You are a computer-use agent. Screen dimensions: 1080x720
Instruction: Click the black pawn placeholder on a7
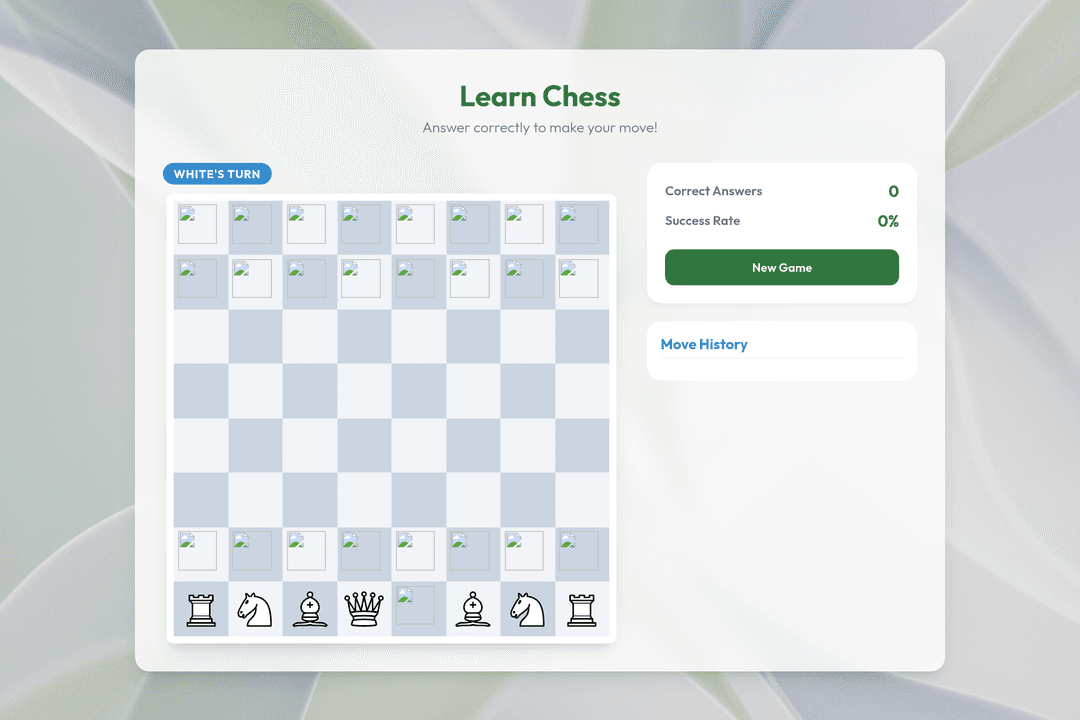[198, 278]
